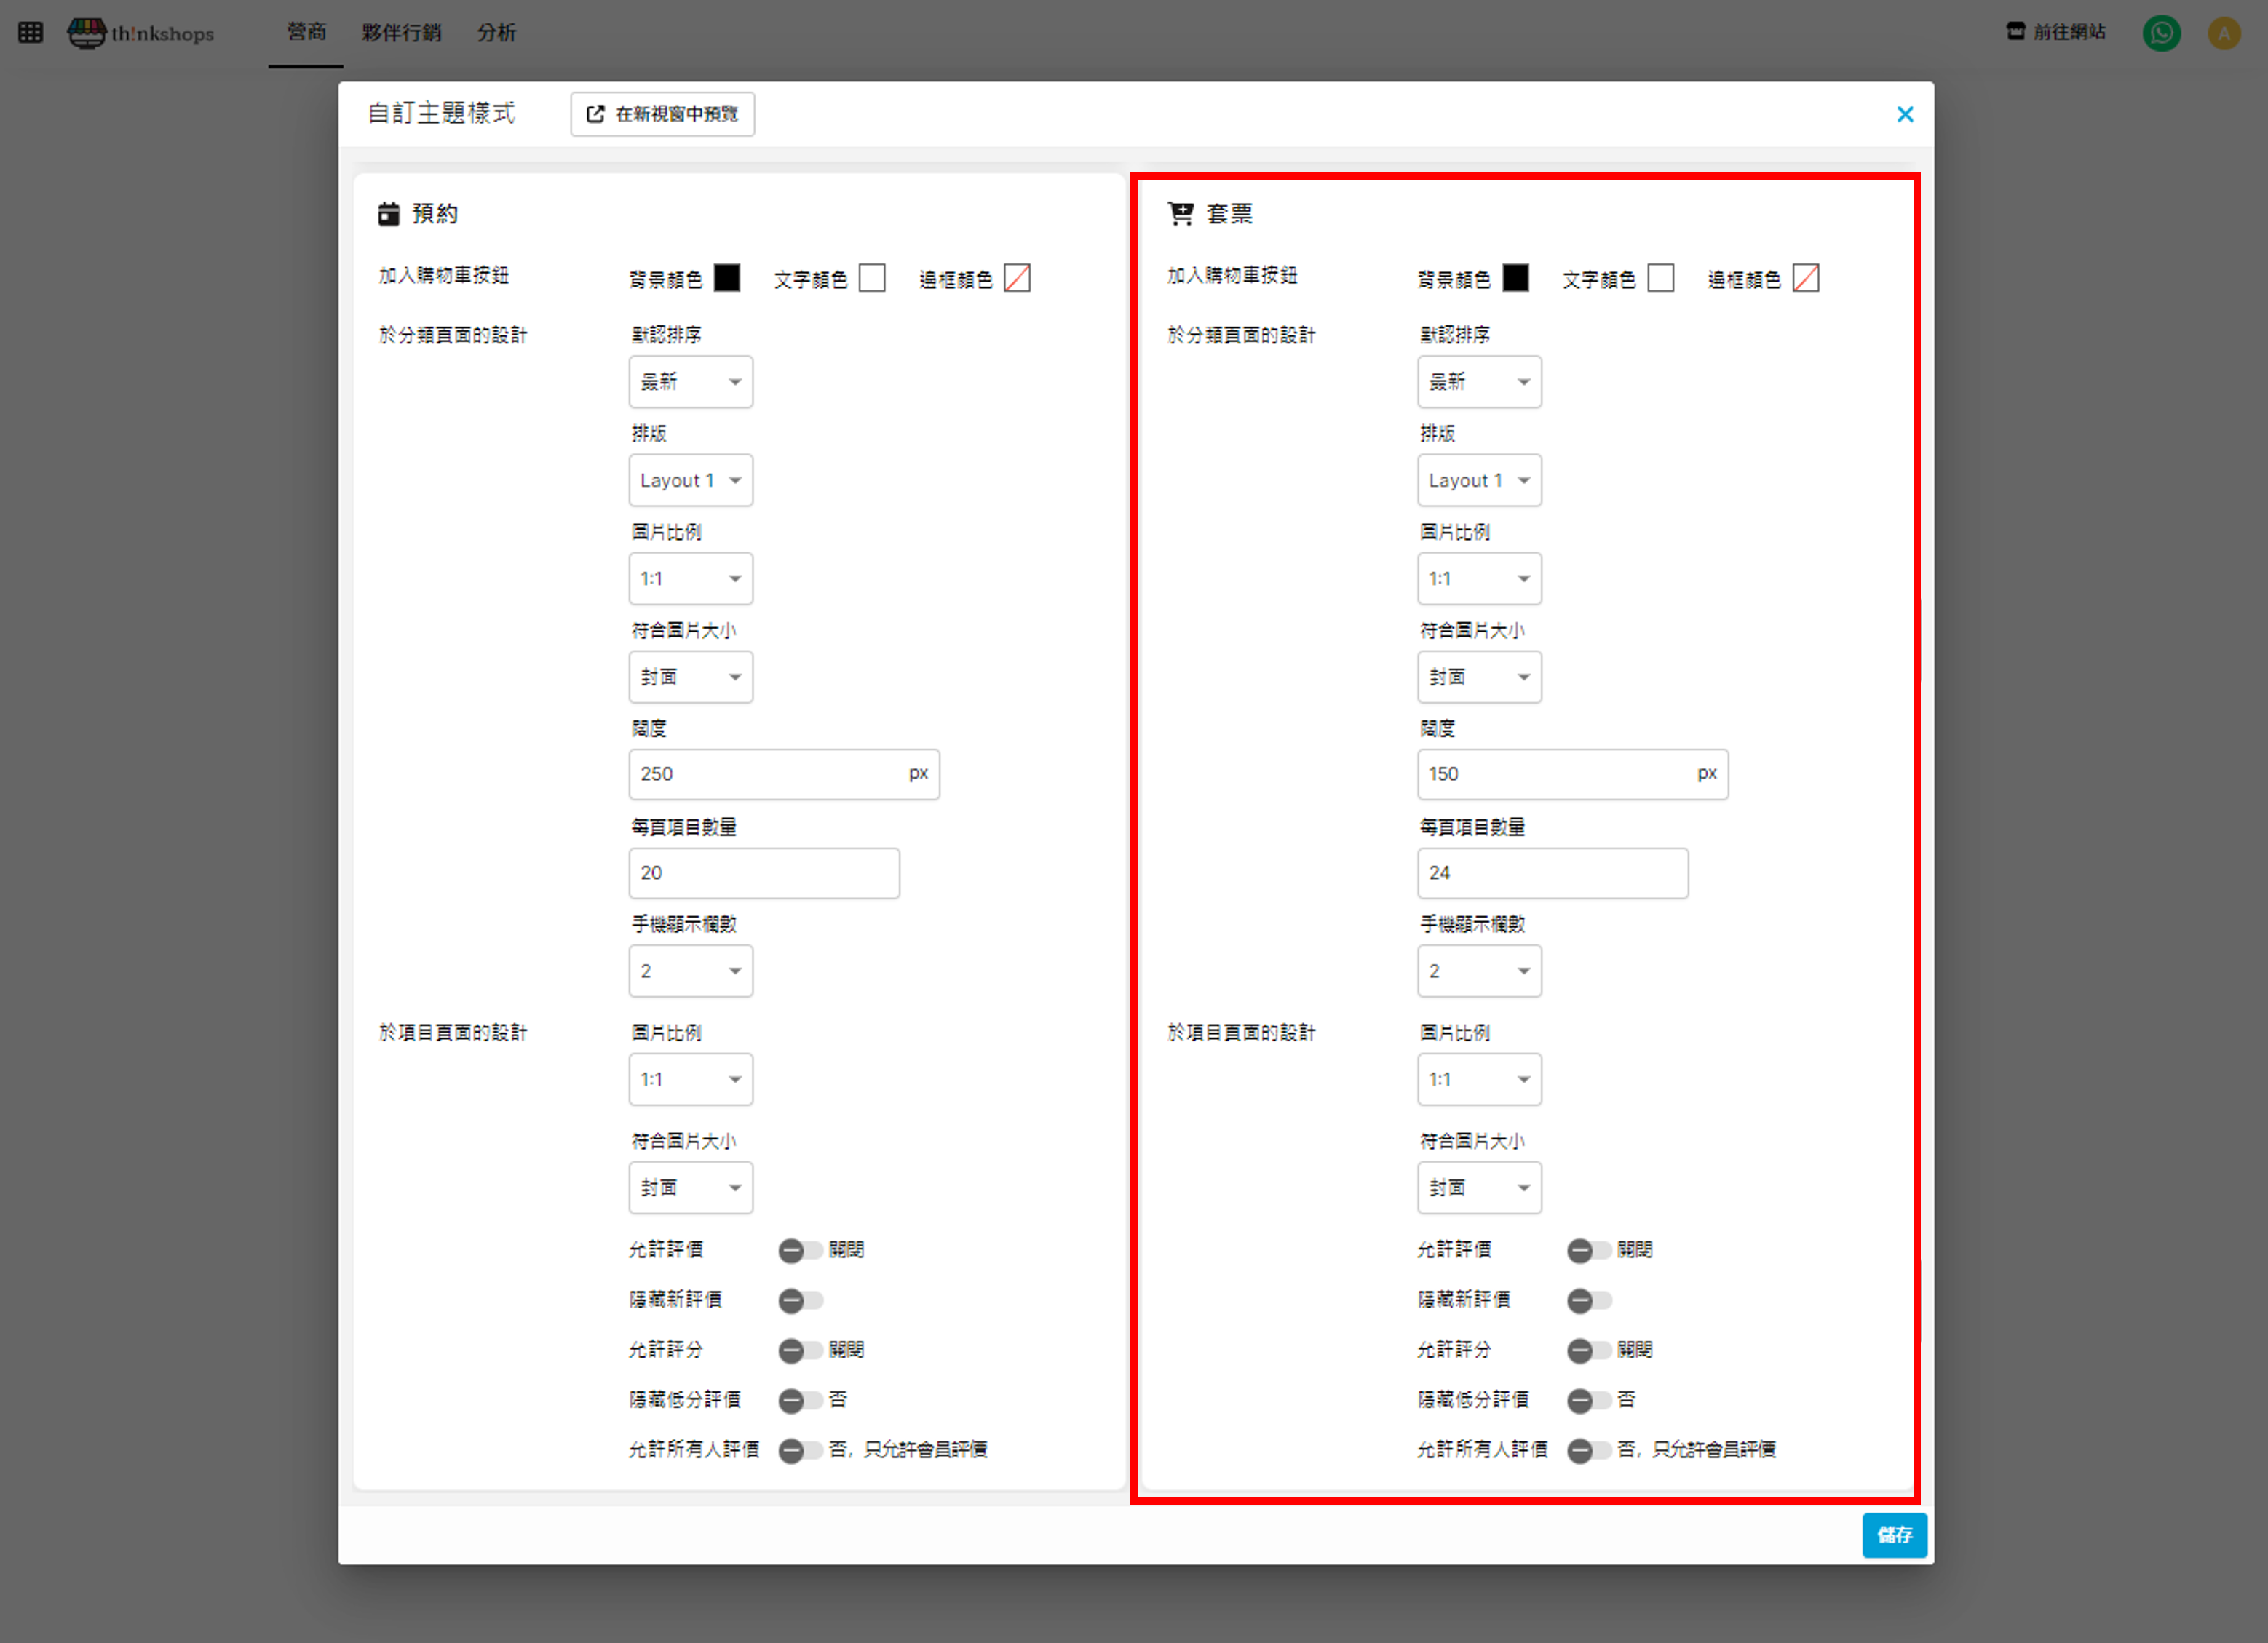Open the user avatar icon
Image resolution: width=2268 pixels, height=1643 pixels.
pos(2223,33)
